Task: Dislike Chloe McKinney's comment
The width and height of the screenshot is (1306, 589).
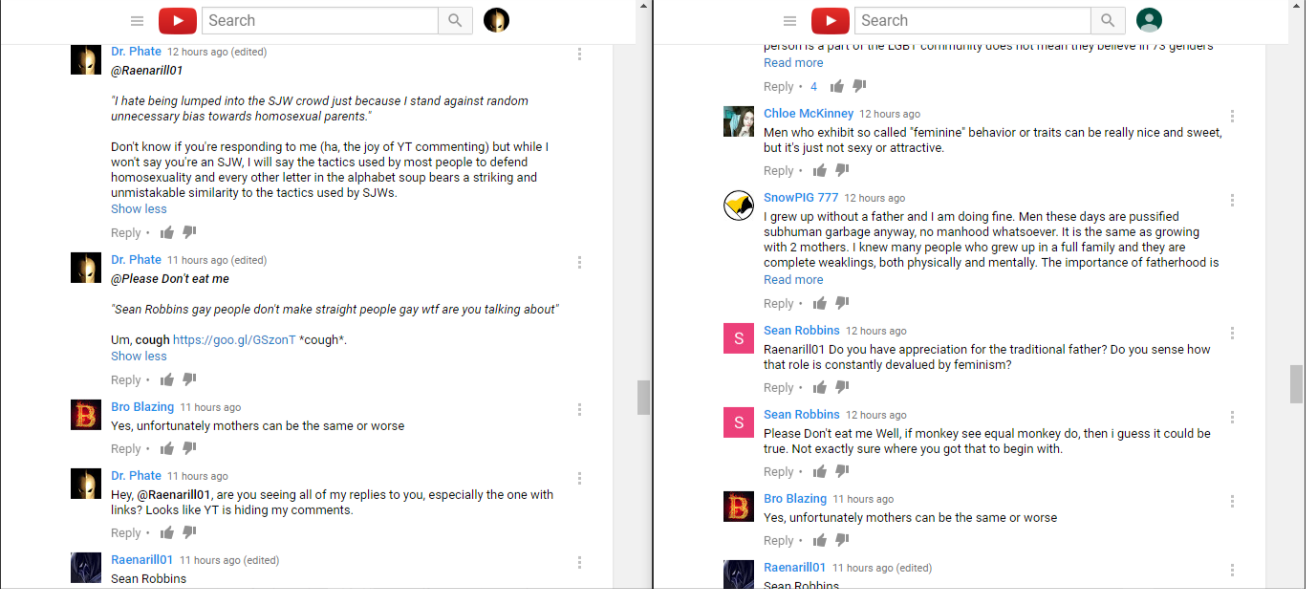Action: click(x=842, y=171)
